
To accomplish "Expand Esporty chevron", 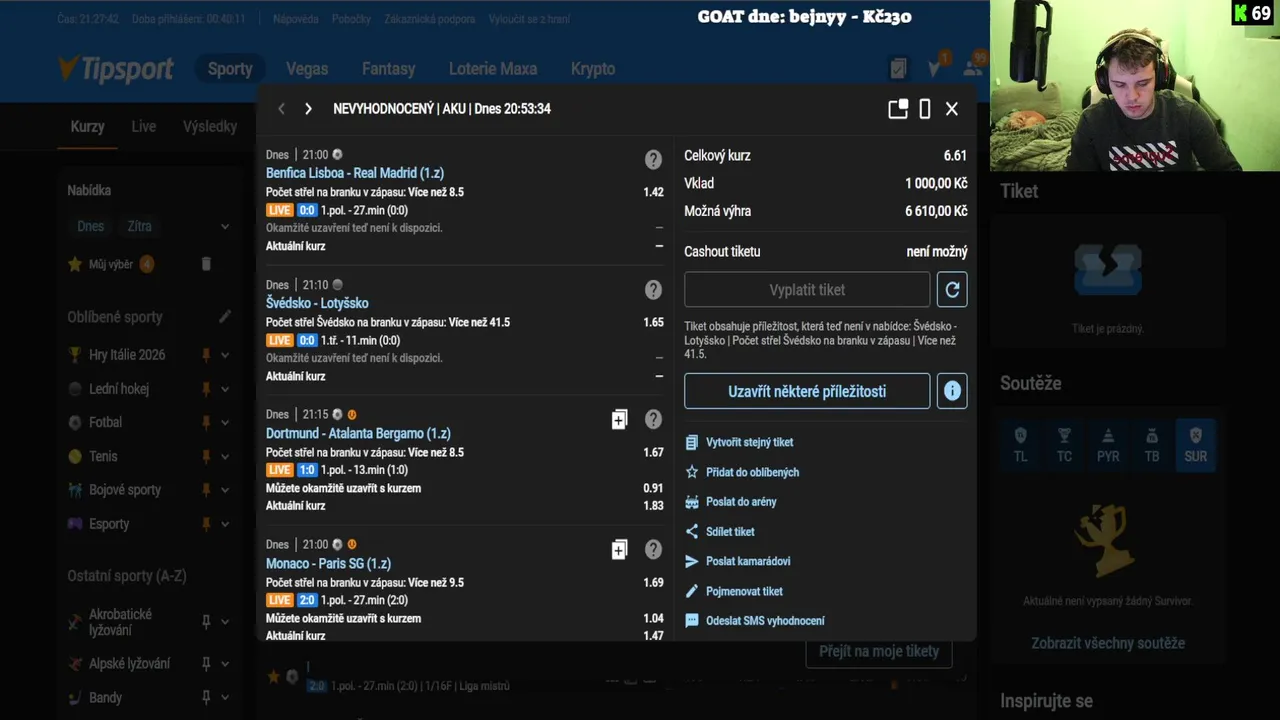I will [225, 524].
